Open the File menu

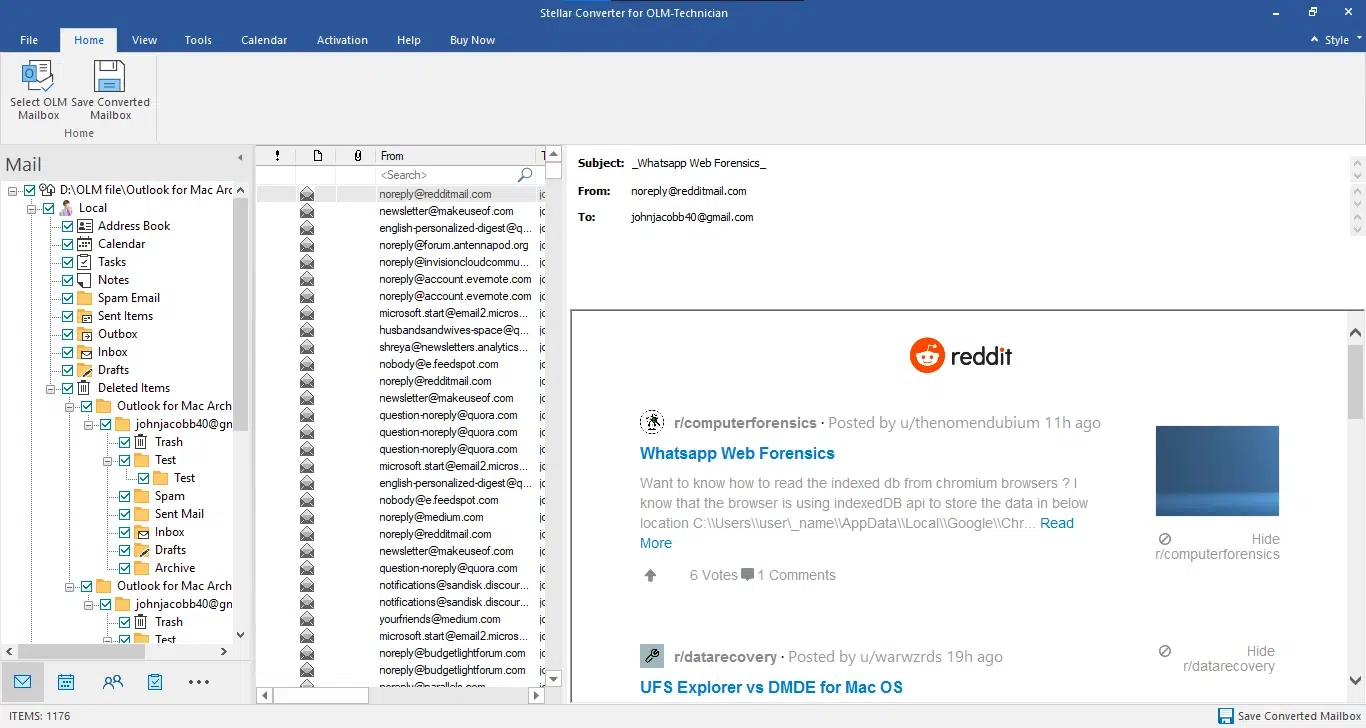(x=29, y=40)
